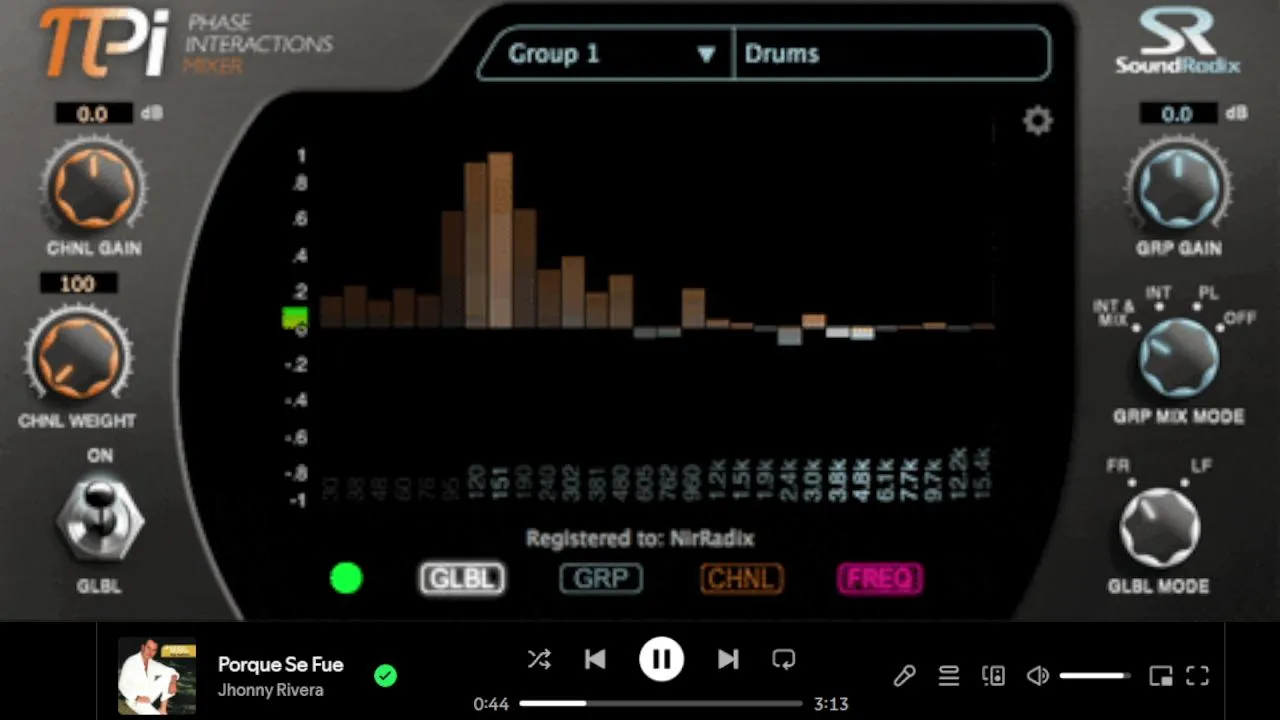1280x720 pixels.
Task: Open the Group 1 dropdown
Action: 607,54
